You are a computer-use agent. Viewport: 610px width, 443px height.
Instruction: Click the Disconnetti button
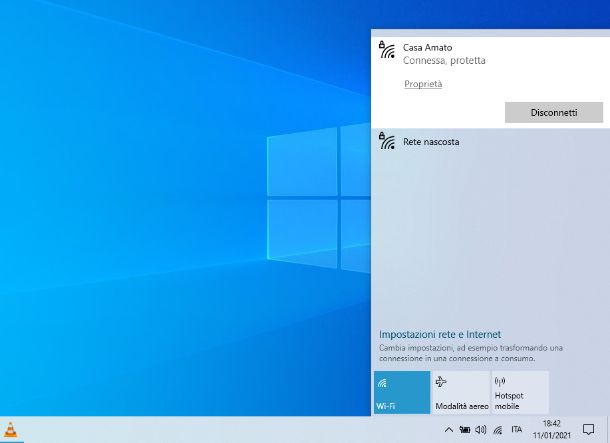click(x=553, y=113)
